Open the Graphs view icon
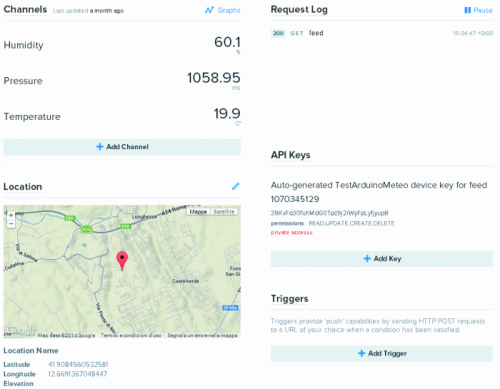Screen dimensions: 500x389 point(209,10)
